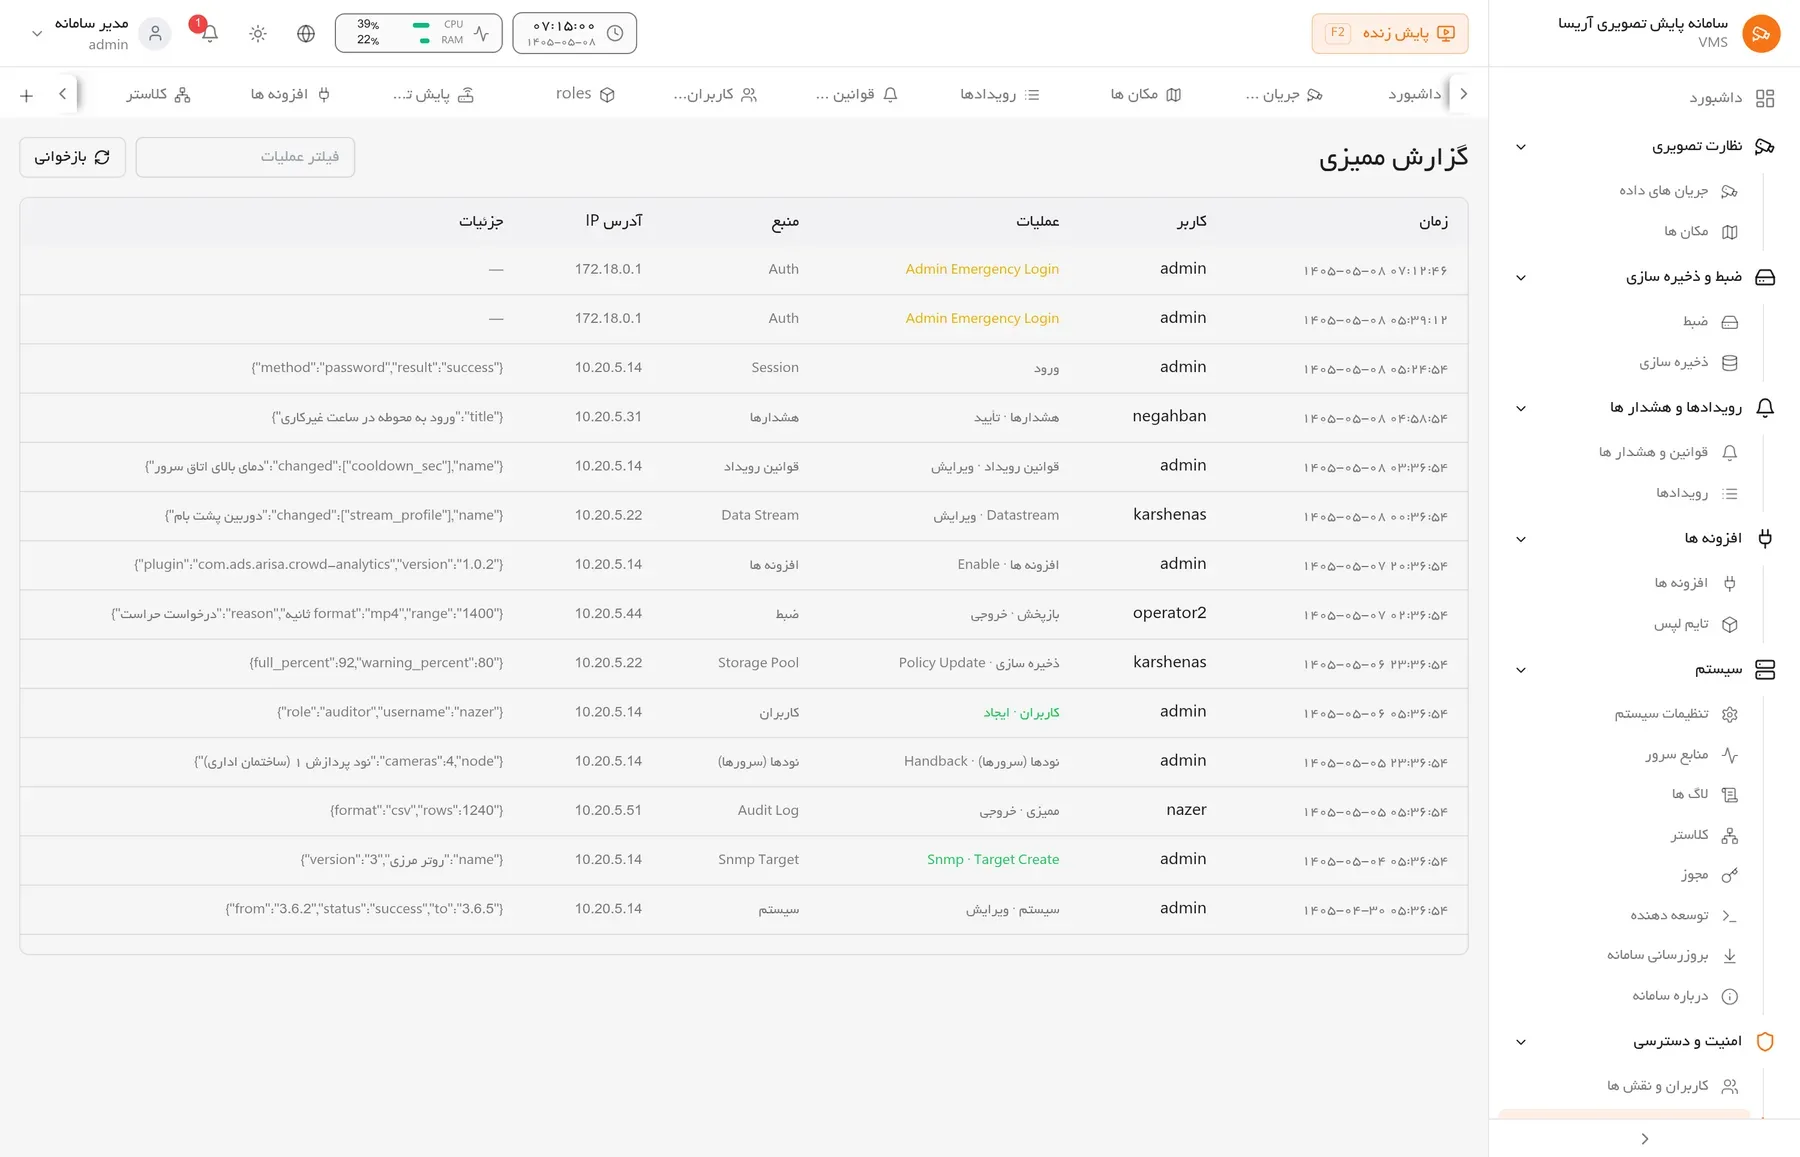1800x1157 pixels.
Task: Collapse the امنیت و دسترسی section
Action: point(1521,1042)
